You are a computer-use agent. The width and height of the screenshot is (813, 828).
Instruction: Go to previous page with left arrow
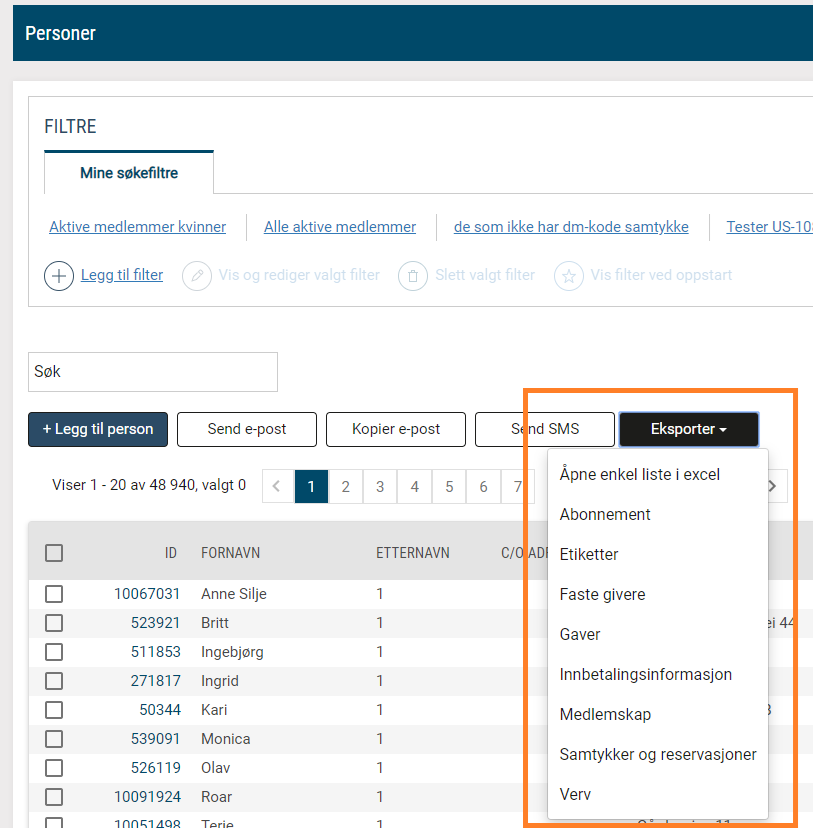pyautogui.click(x=277, y=487)
